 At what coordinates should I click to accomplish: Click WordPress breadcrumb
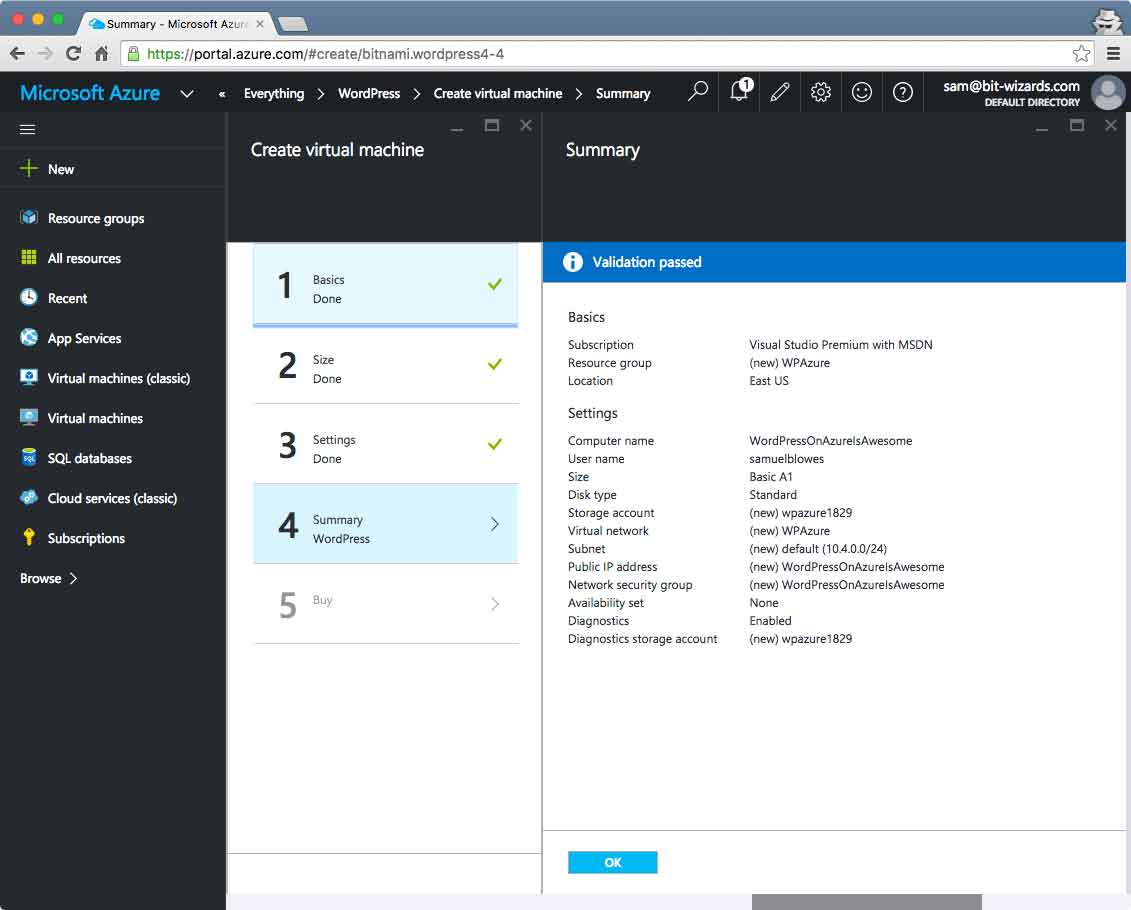369,94
